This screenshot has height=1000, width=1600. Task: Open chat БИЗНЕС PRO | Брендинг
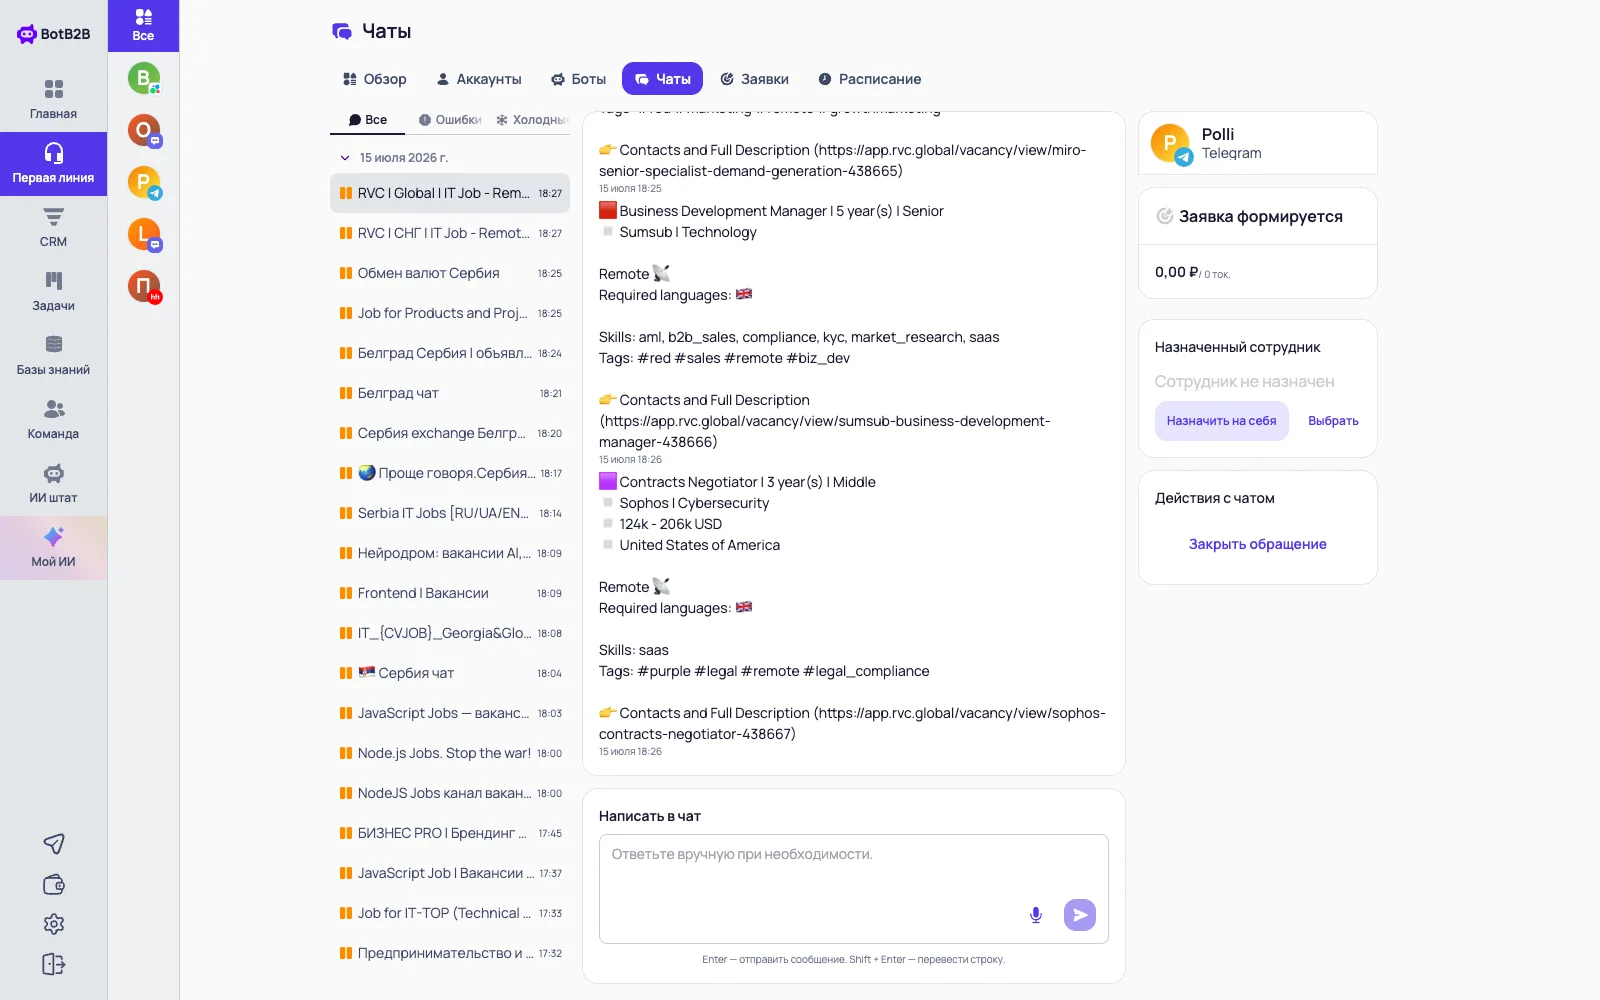coord(450,833)
